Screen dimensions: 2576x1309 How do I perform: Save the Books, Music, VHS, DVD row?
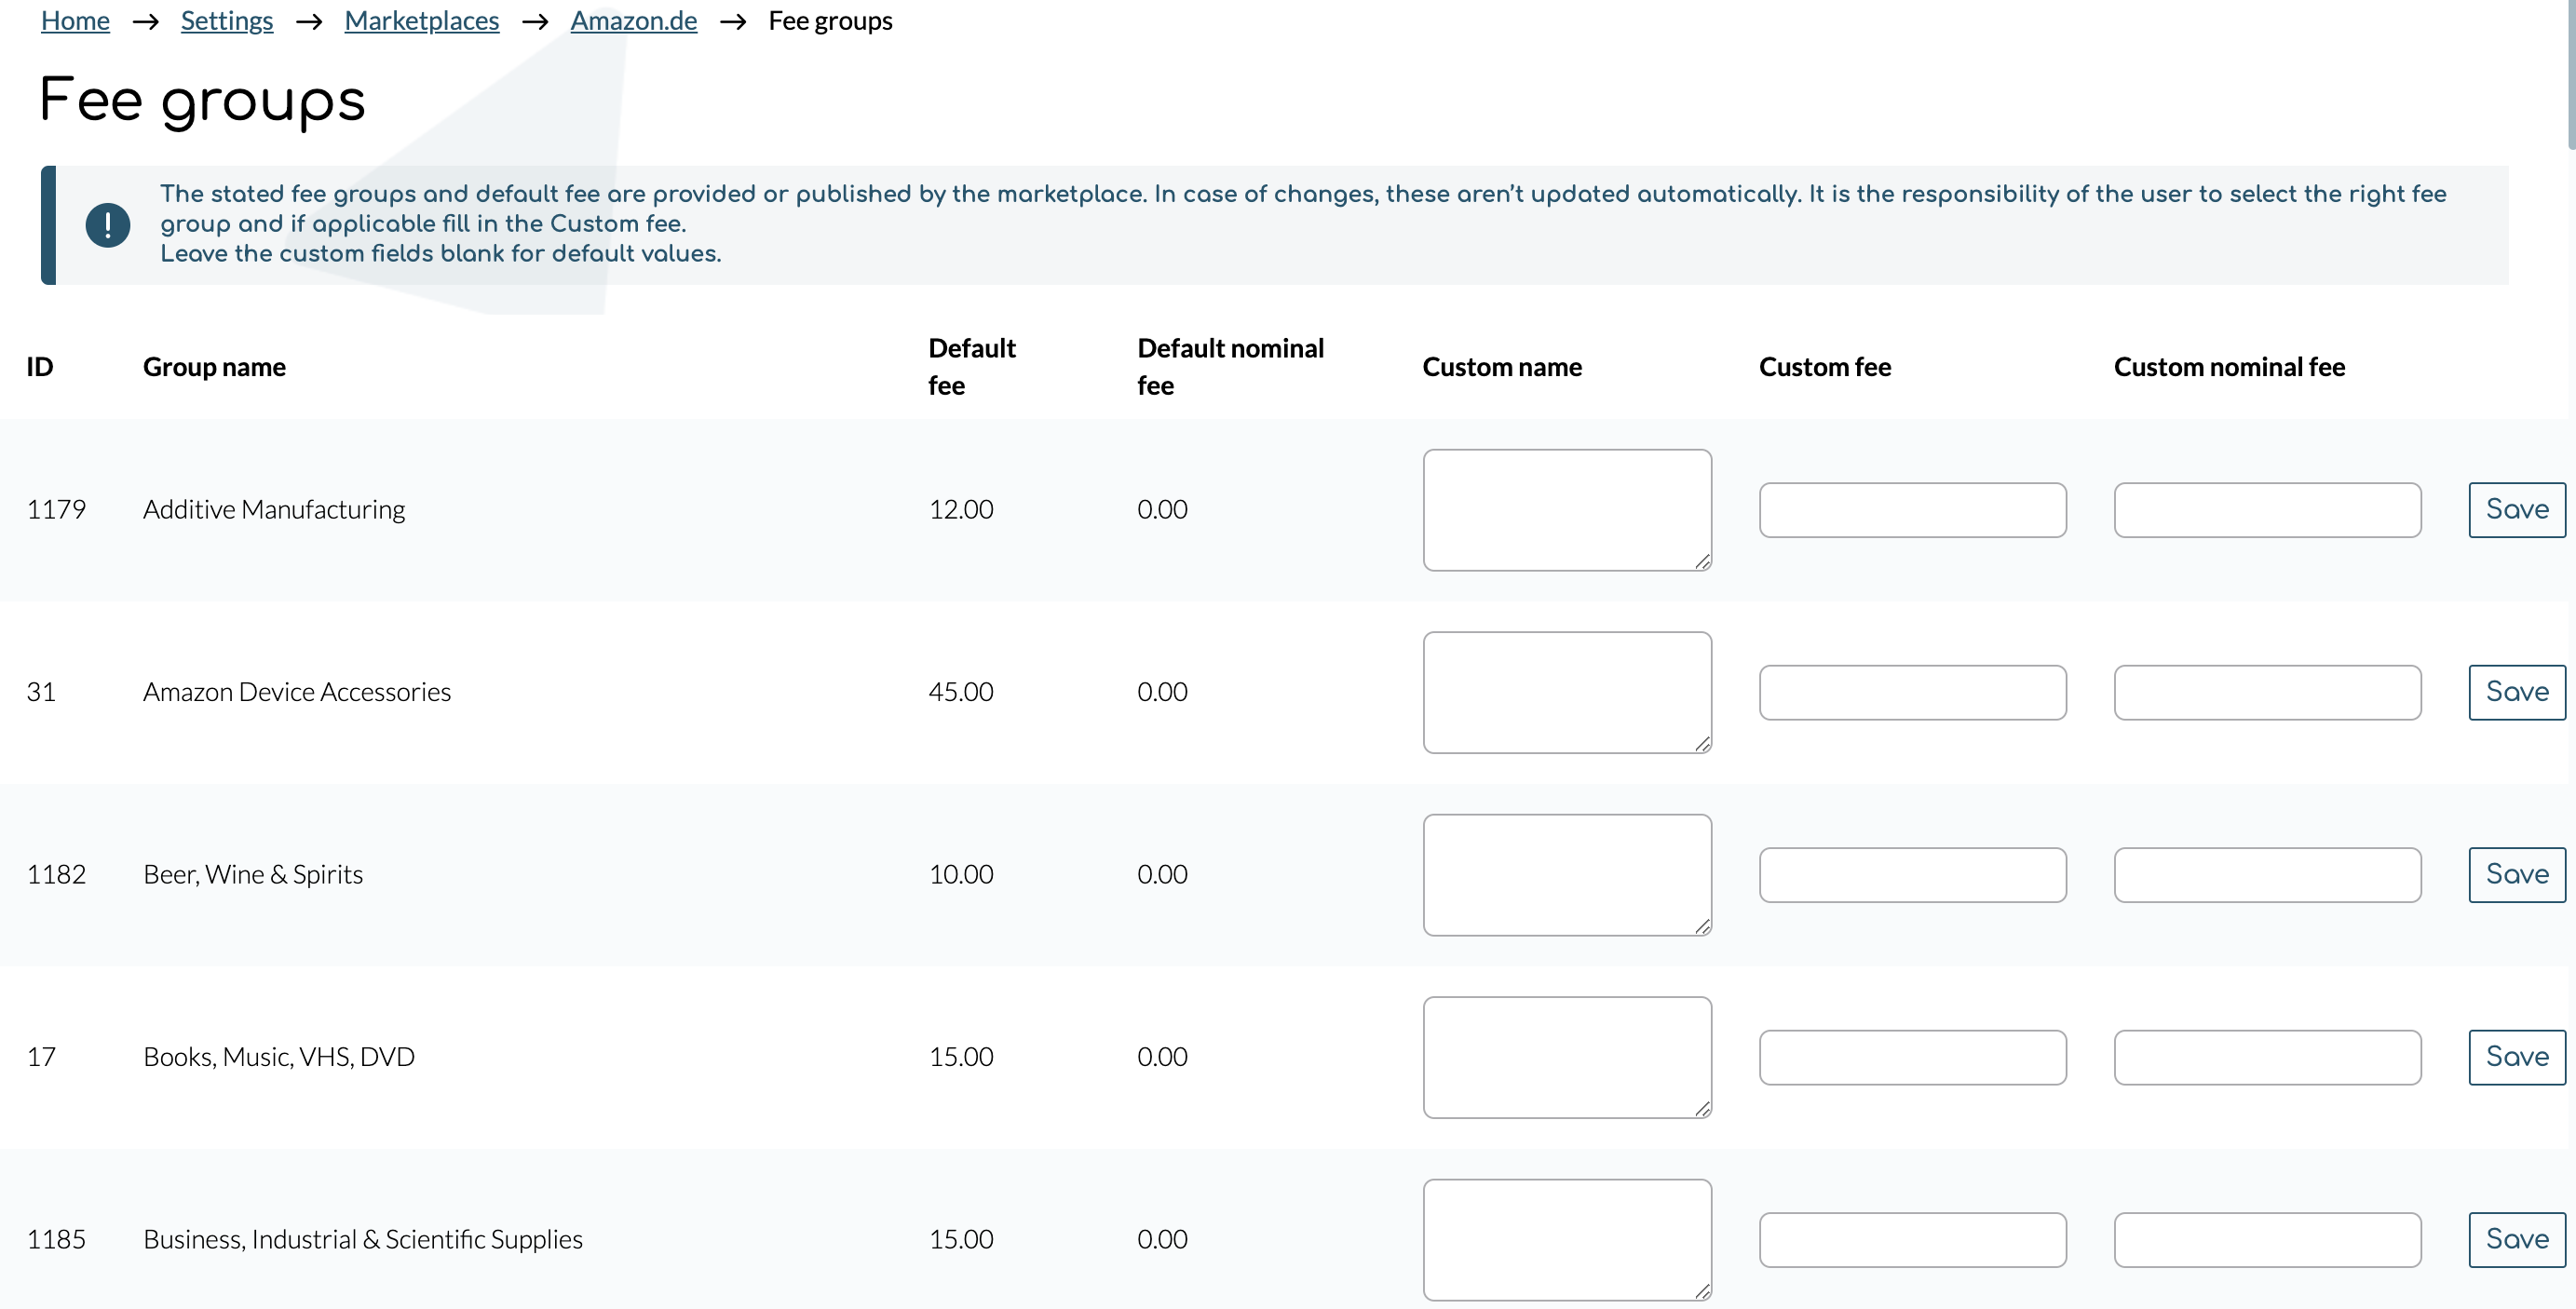coord(2517,1057)
